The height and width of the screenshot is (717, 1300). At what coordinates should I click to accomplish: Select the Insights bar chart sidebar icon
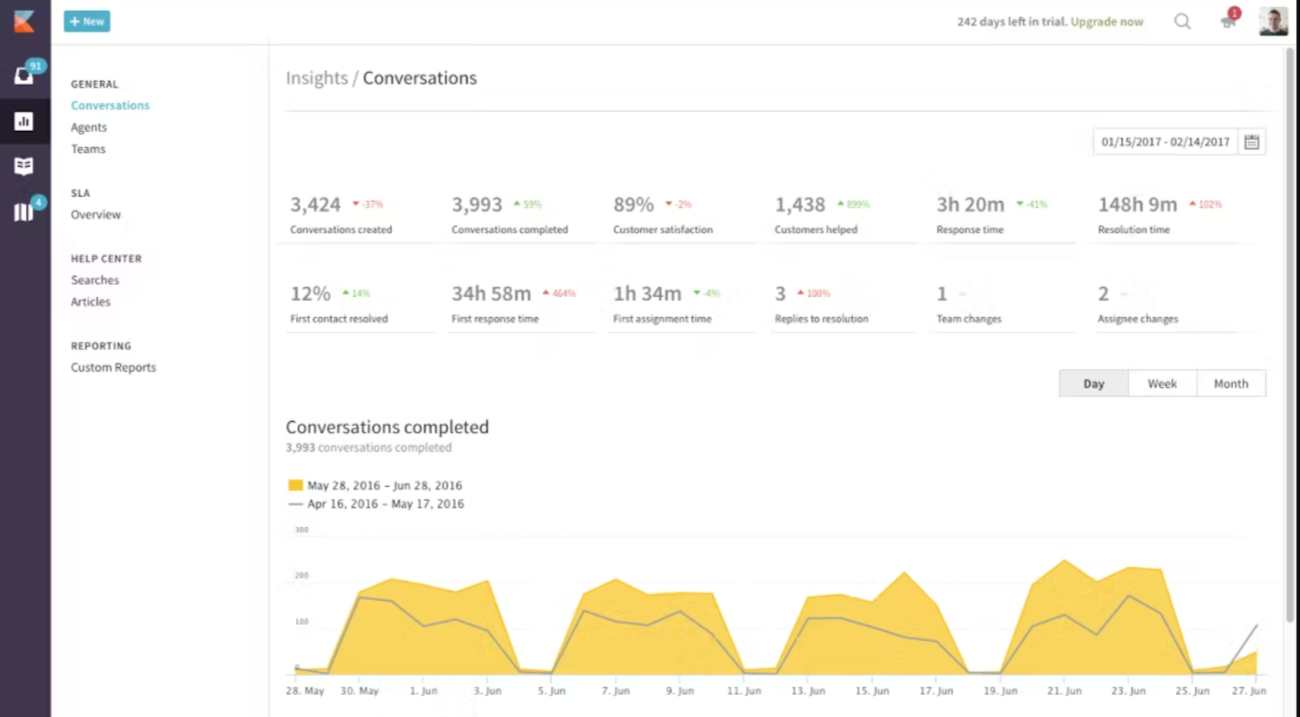tap(24, 121)
